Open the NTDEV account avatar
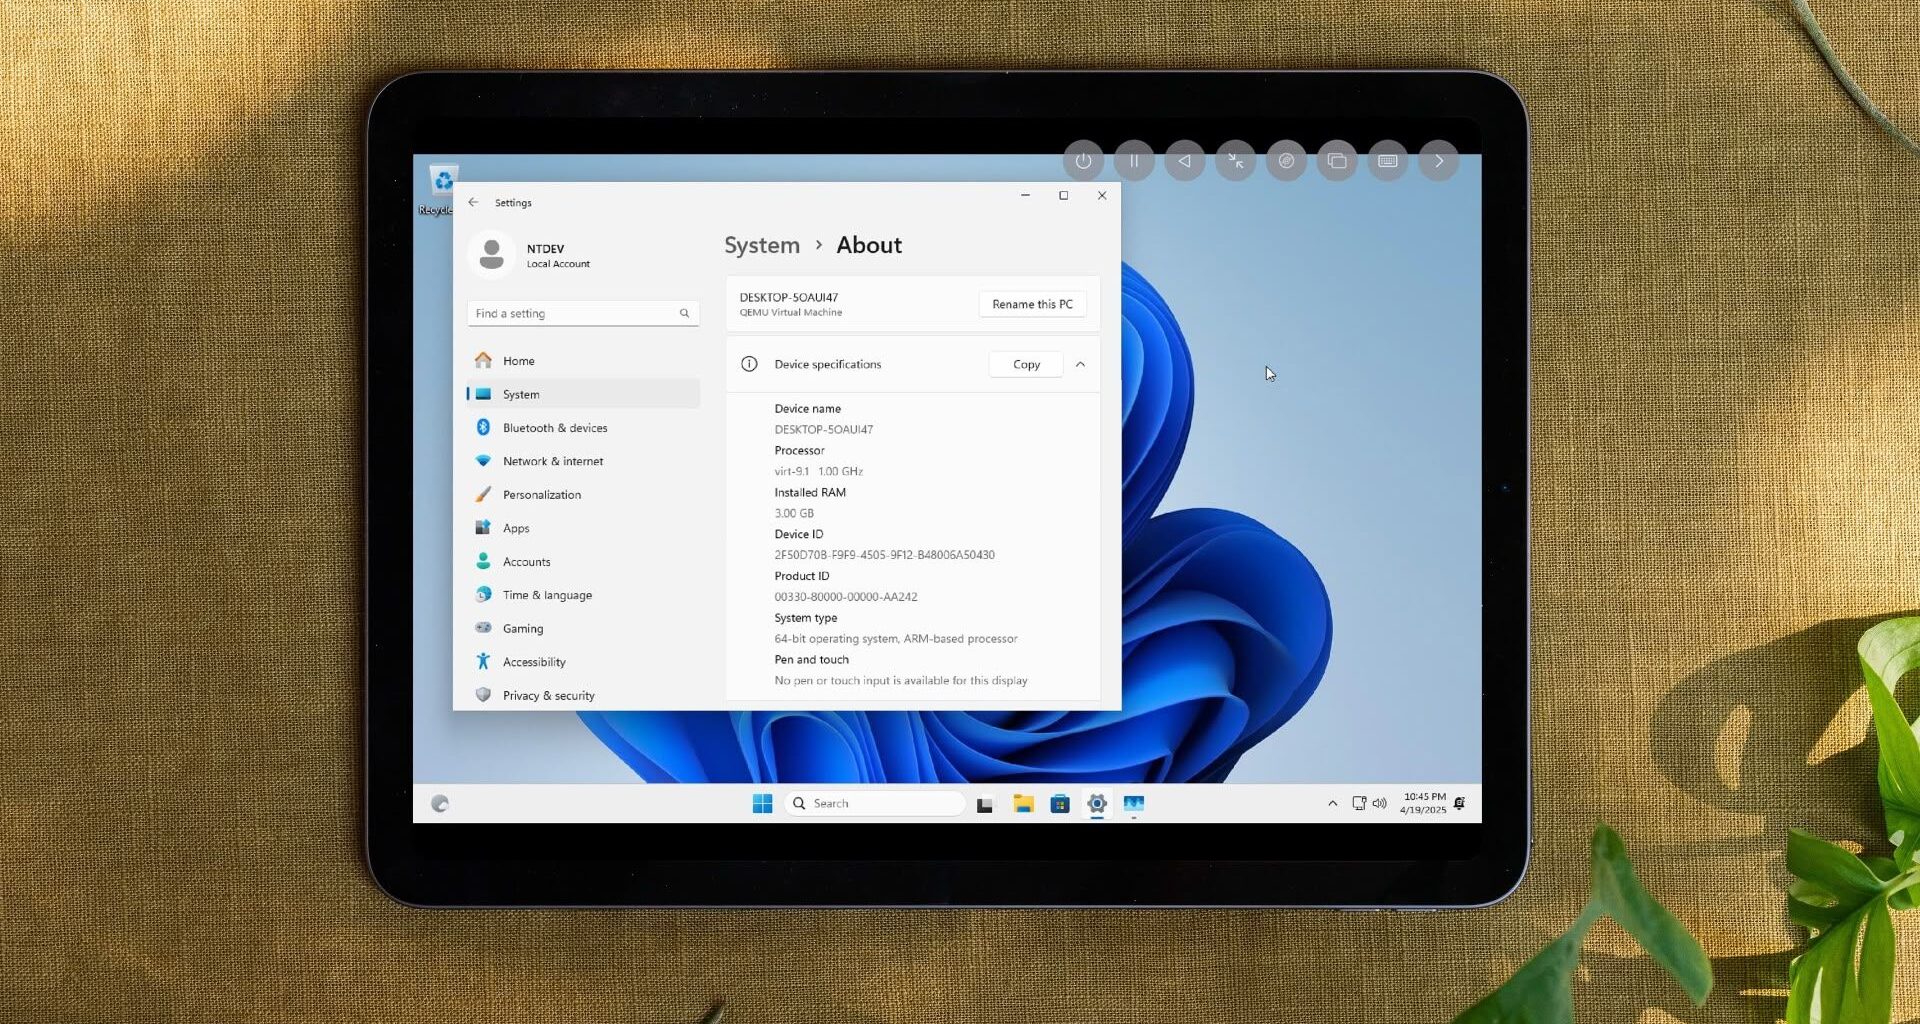Viewport: 1920px width, 1024px height. coord(491,254)
